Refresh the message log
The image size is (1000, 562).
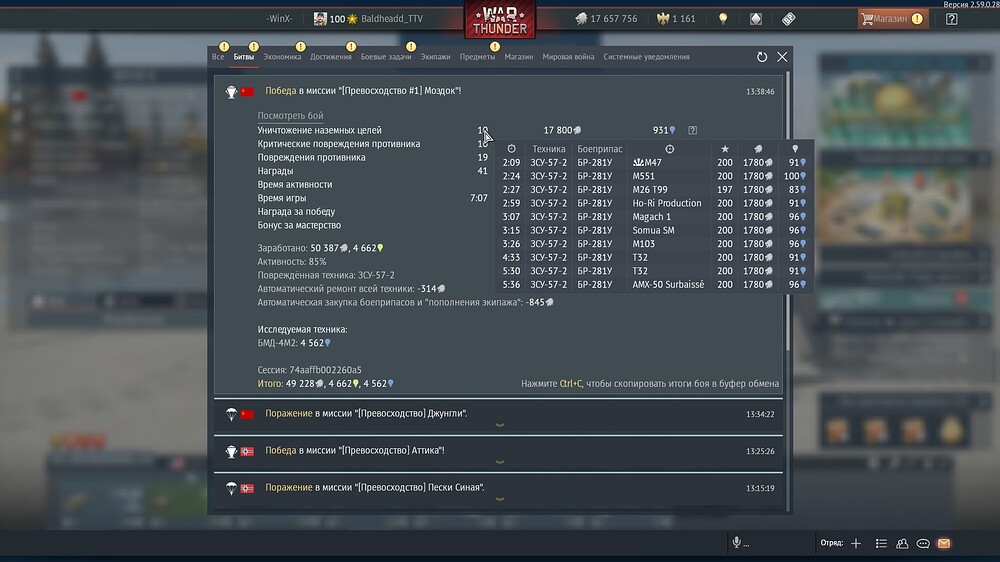[x=761, y=57]
